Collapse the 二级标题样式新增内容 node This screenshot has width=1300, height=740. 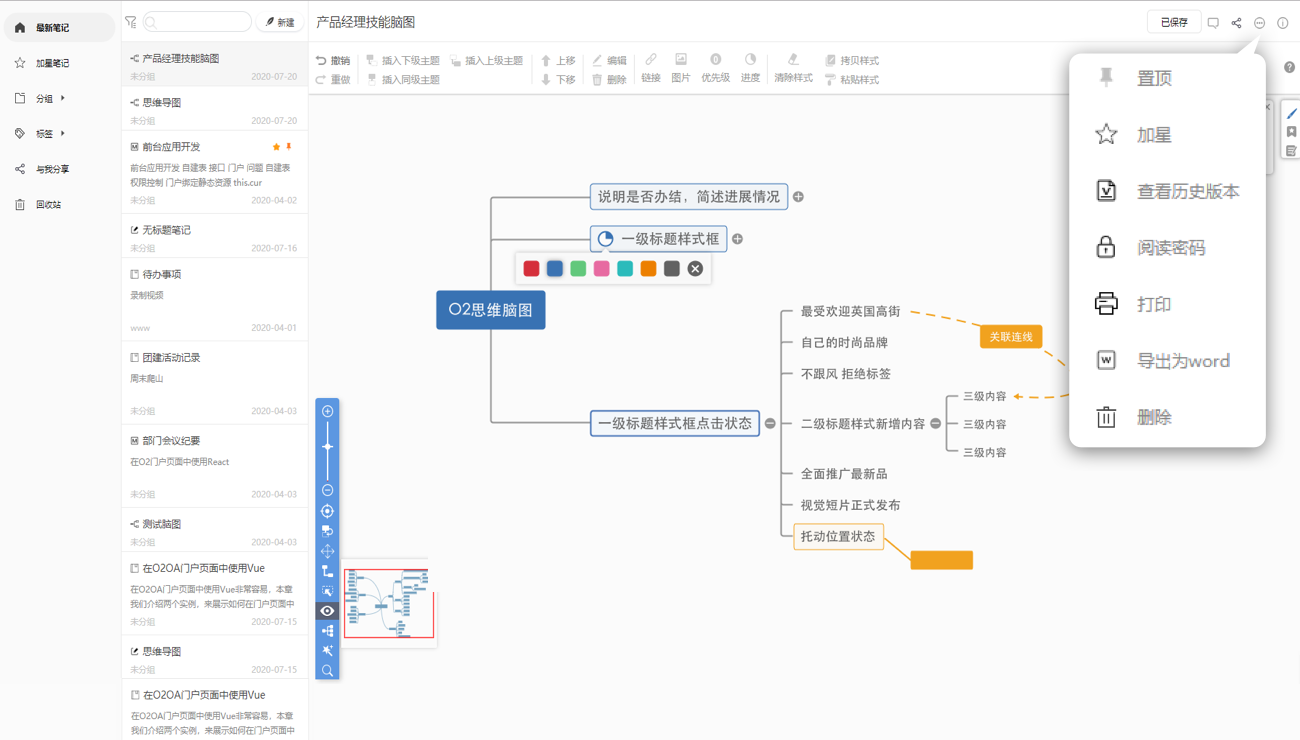point(936,424)
